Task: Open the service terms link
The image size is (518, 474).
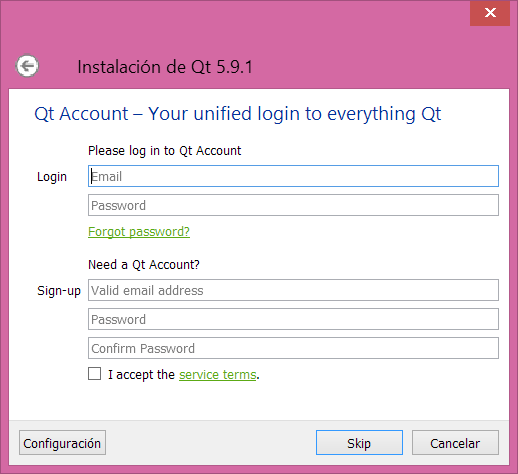Action: coord(218,375)
